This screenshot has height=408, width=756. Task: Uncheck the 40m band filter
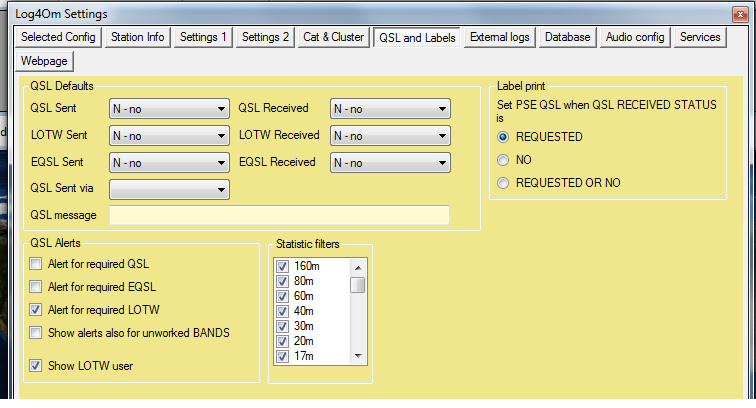coord(283,311)
